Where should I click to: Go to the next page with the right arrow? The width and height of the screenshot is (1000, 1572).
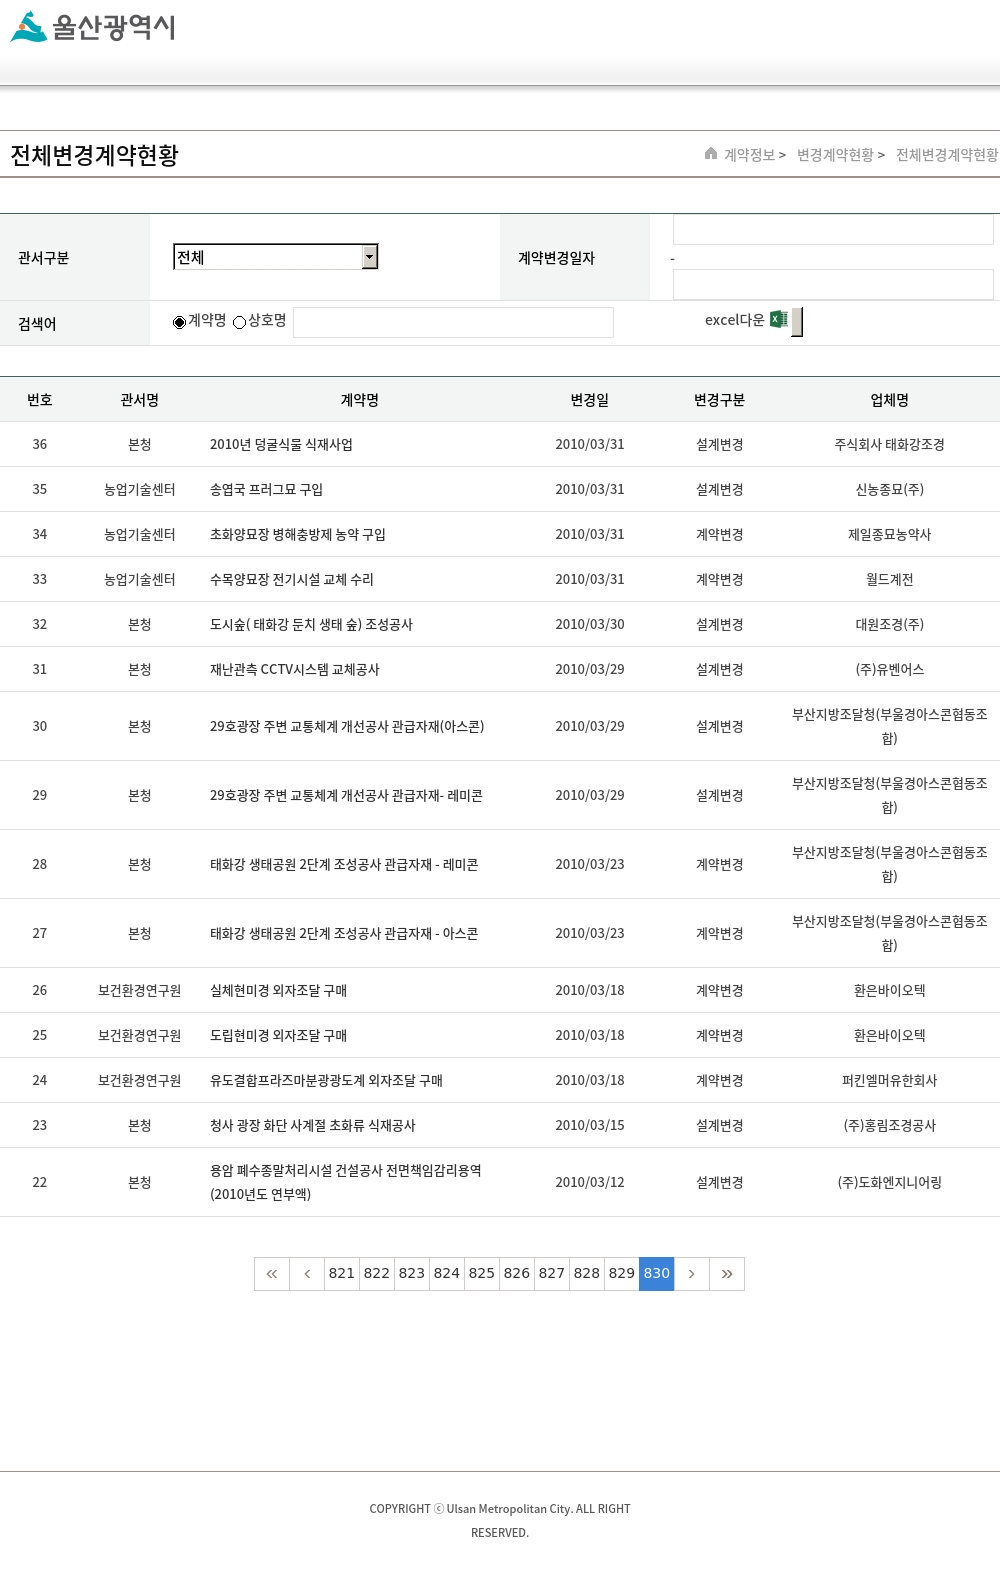691,1274
